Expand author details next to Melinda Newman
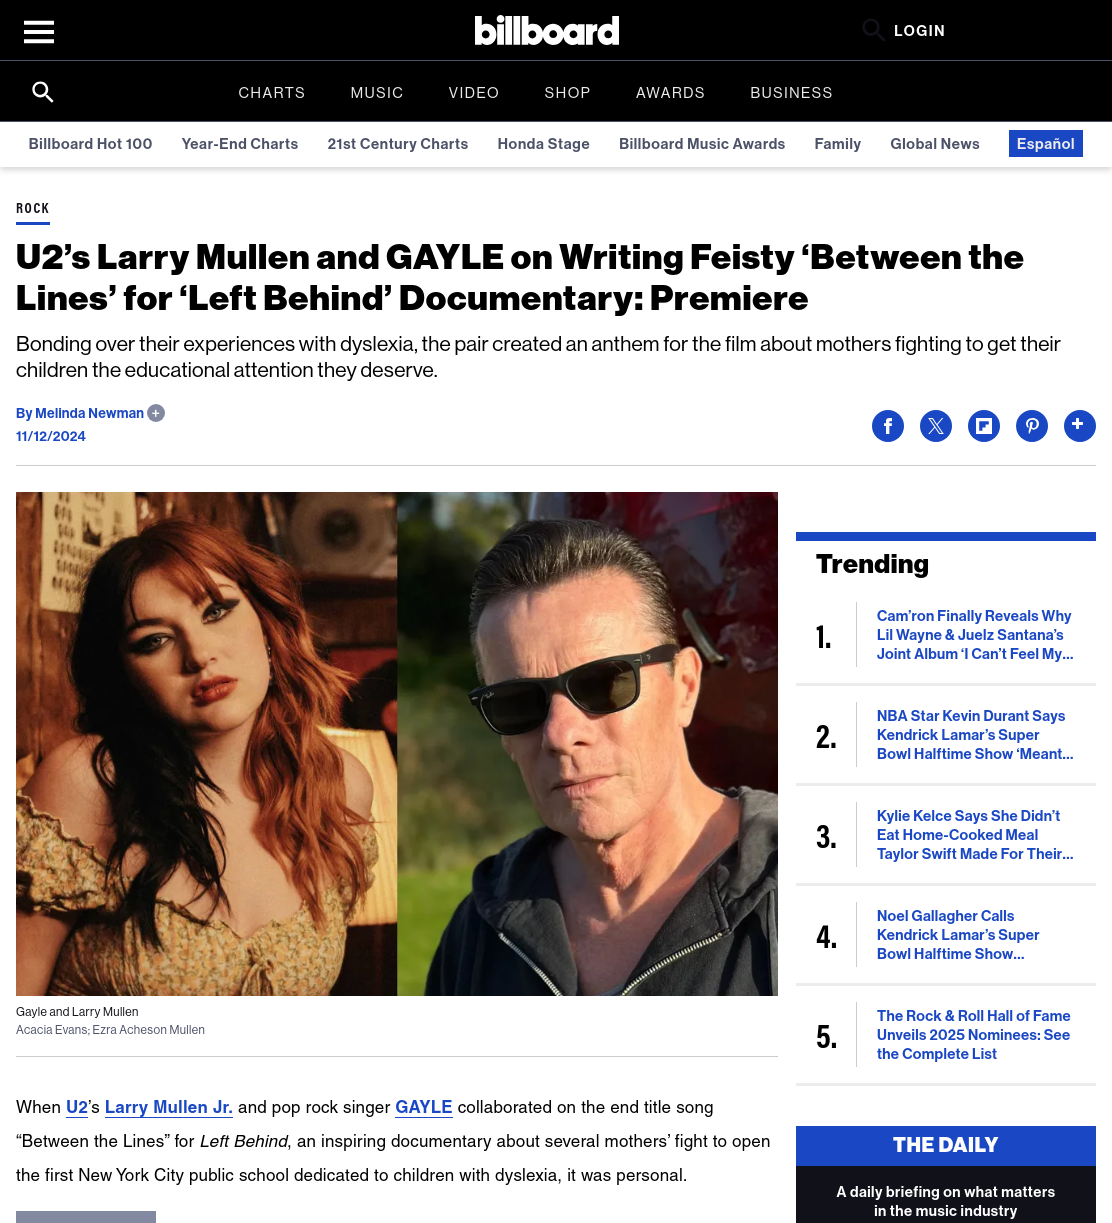The image size is (1112, 1223). [x=156, y=413]
